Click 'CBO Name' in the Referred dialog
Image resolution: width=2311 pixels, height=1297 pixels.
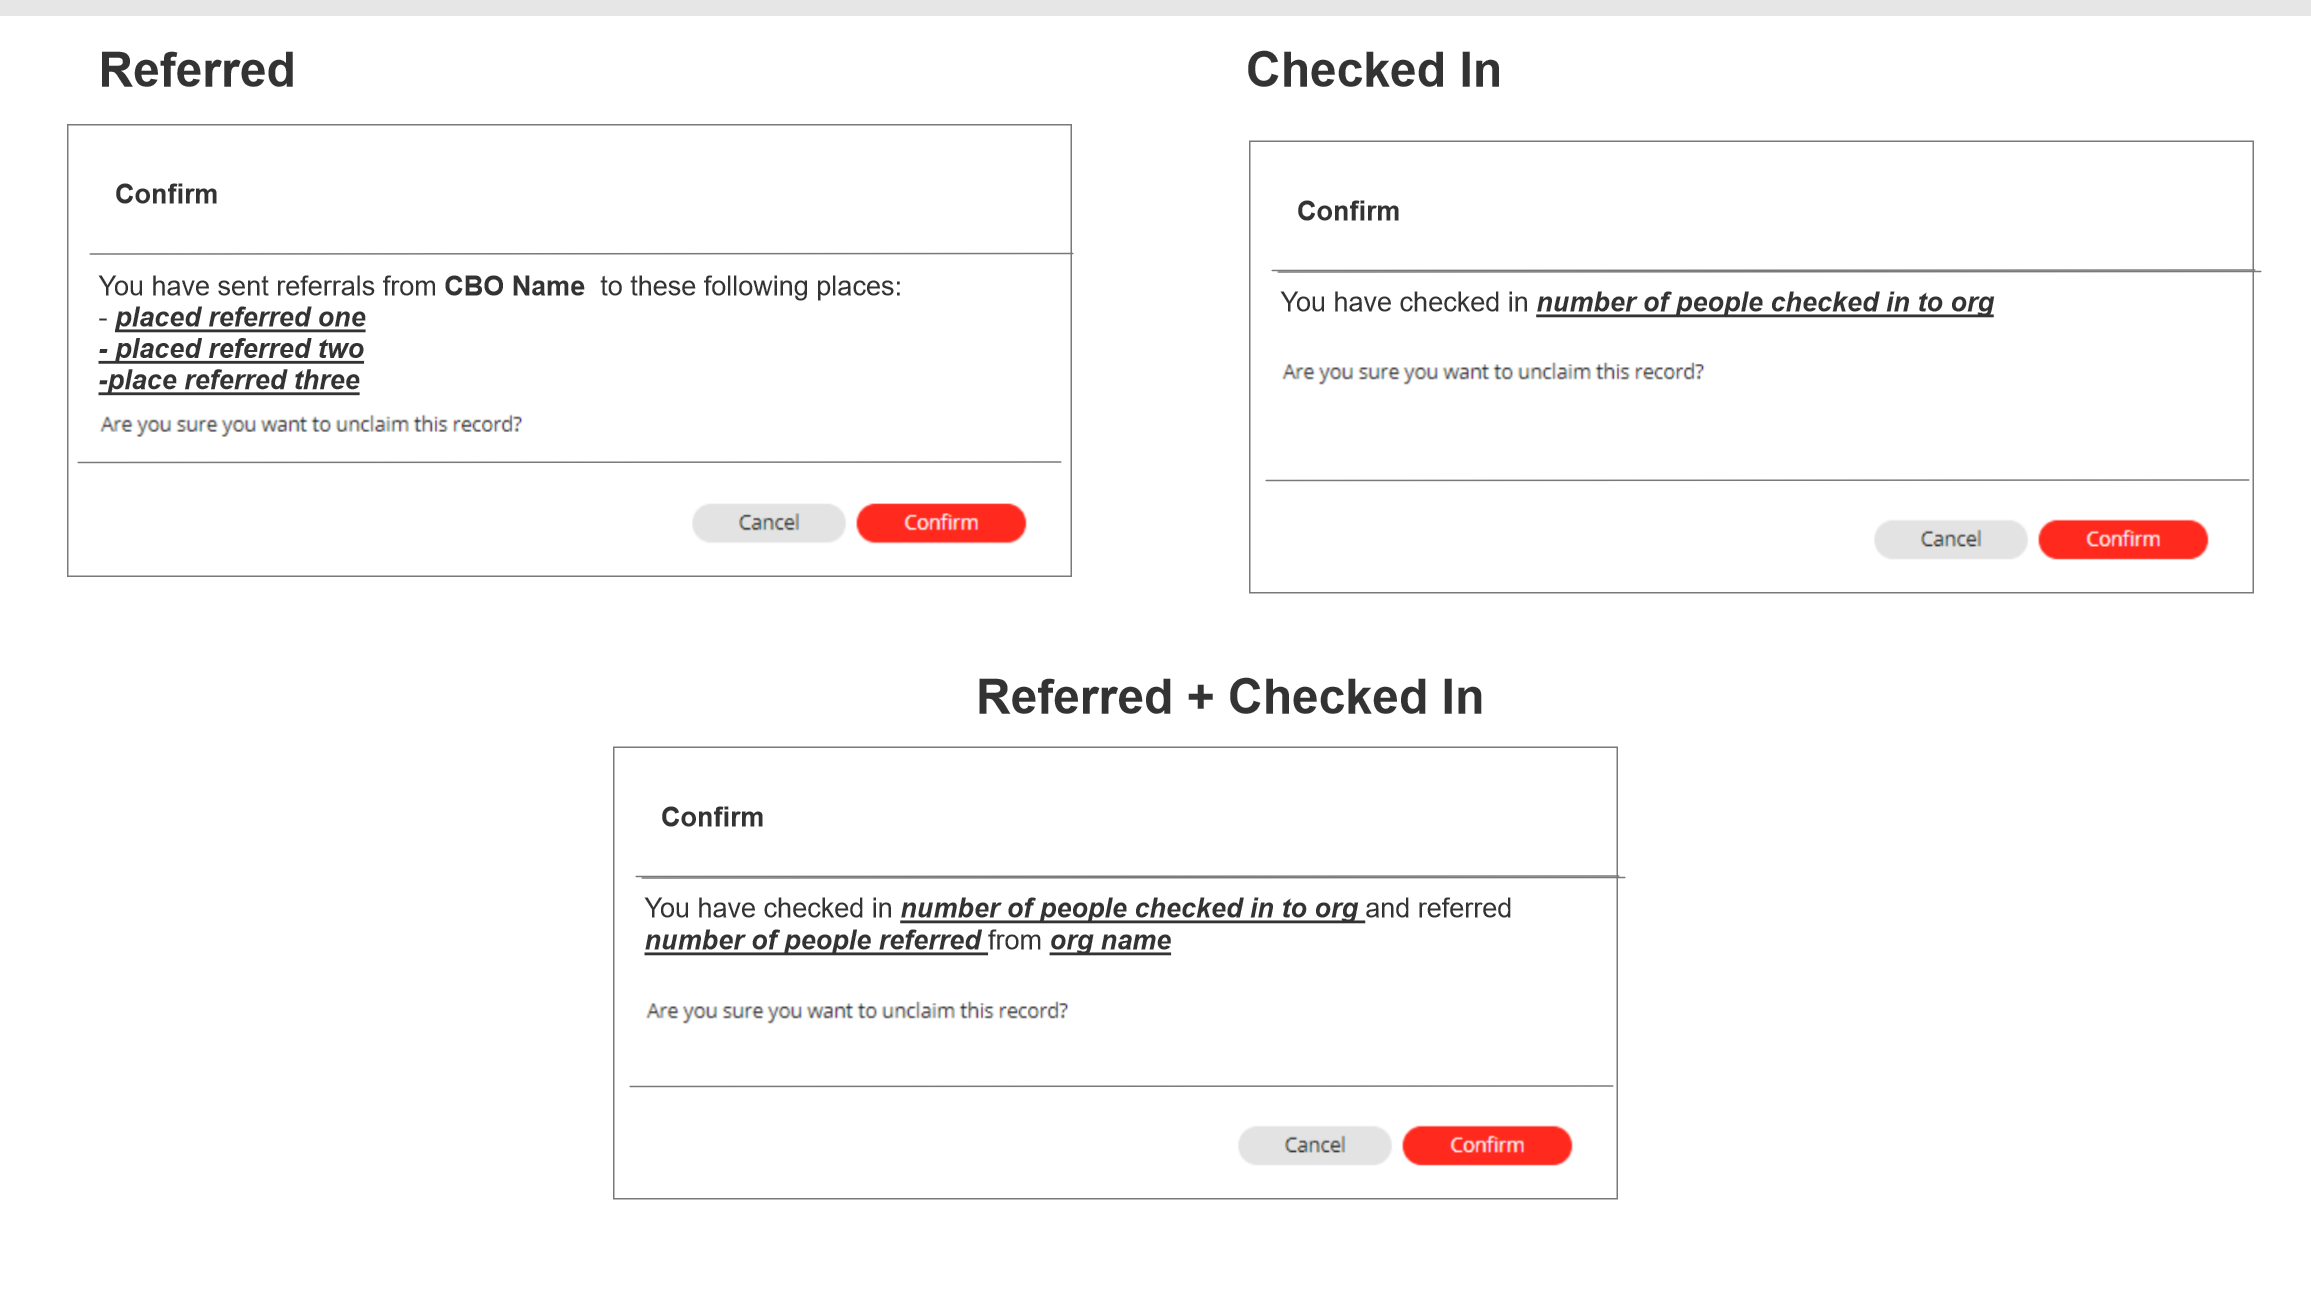[x=514, y=286]
